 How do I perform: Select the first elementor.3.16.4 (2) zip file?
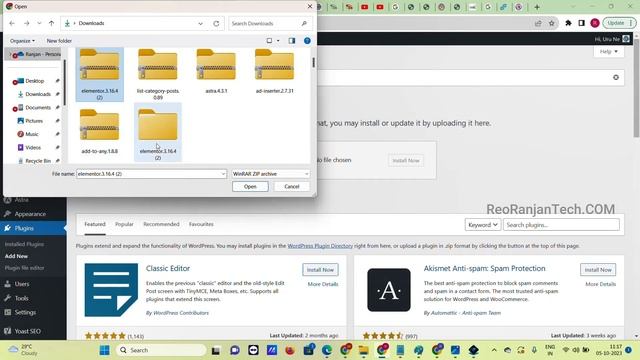pyautogui.click(x=100, y=74)
